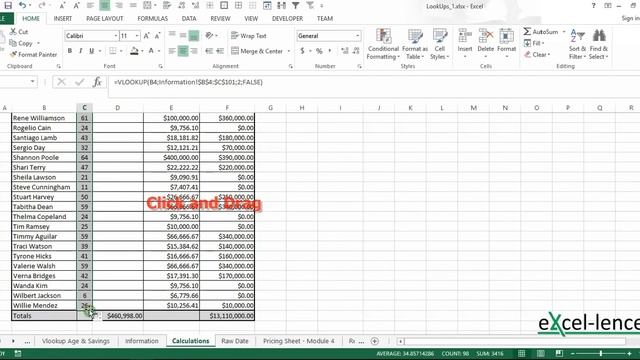
Task: Click the Borders icon
Action: coord(113,51)
